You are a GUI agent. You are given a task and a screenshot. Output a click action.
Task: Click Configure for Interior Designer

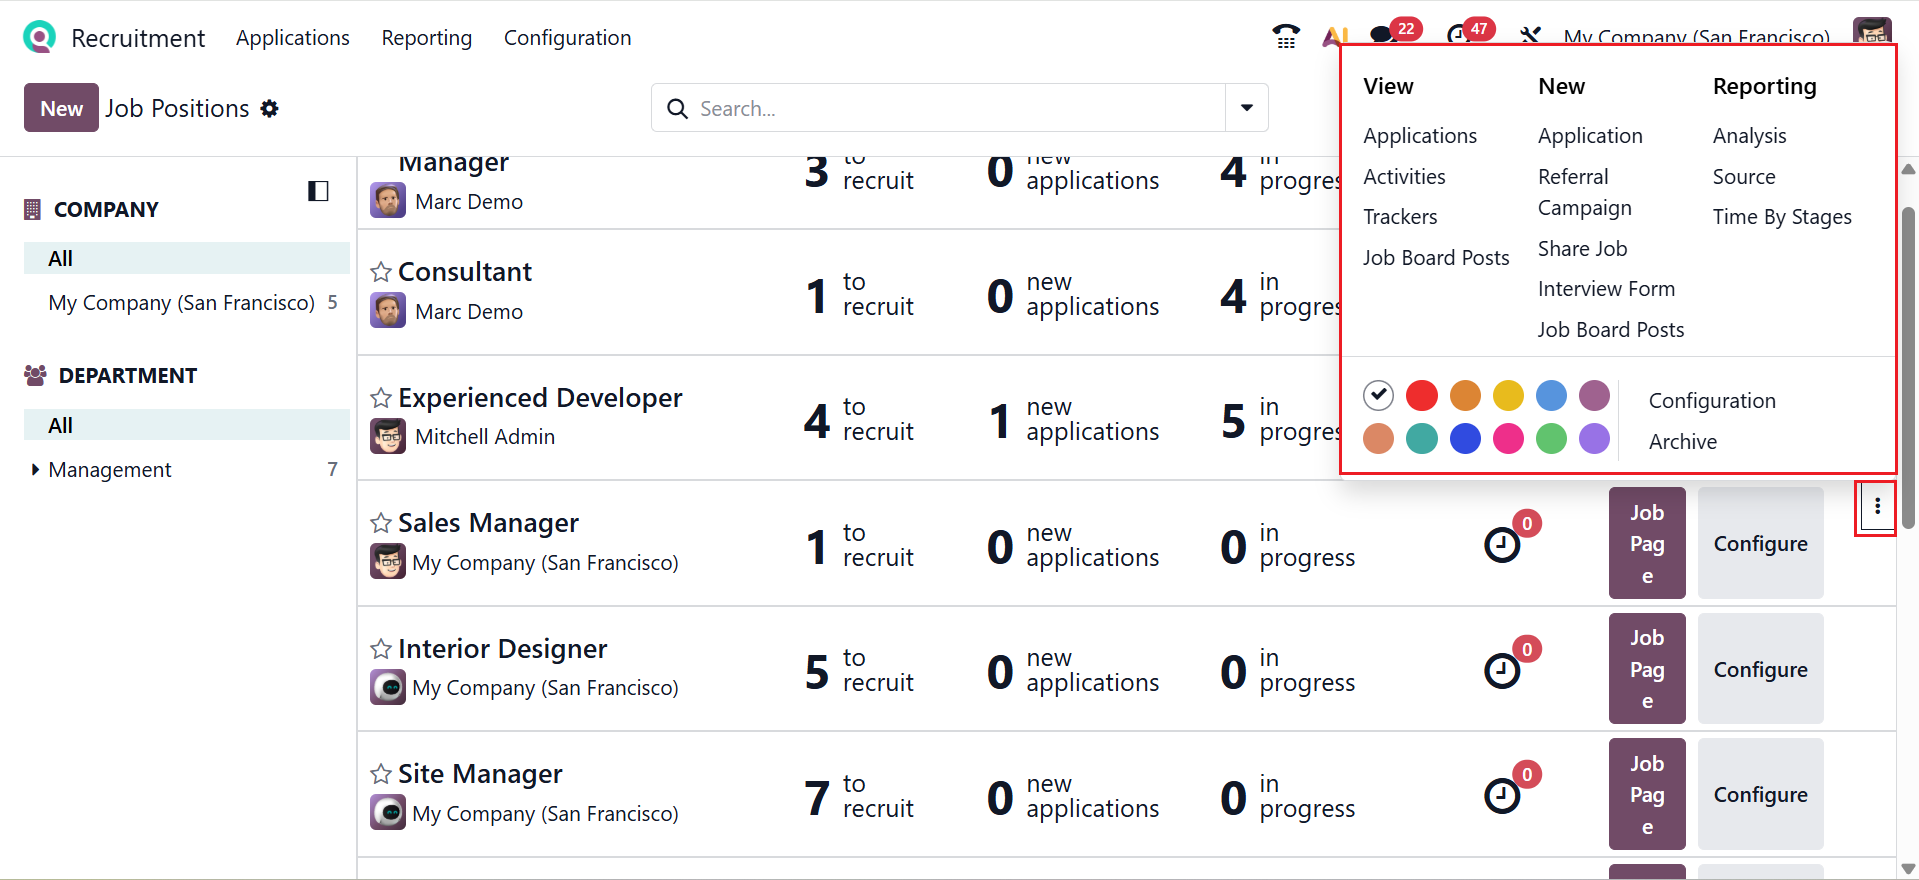(1760, 669)
